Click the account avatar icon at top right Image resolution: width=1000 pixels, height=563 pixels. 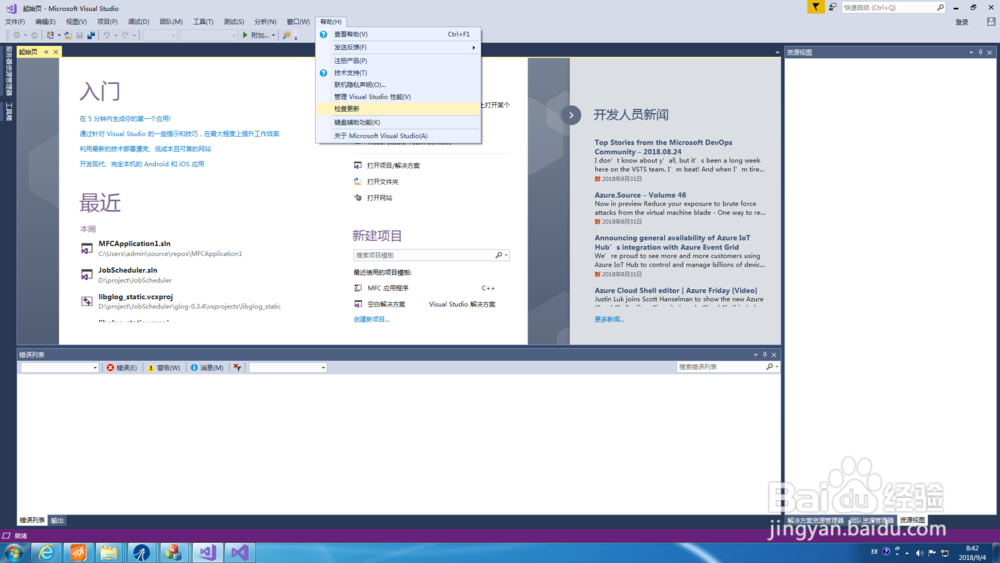pos(990,22)
